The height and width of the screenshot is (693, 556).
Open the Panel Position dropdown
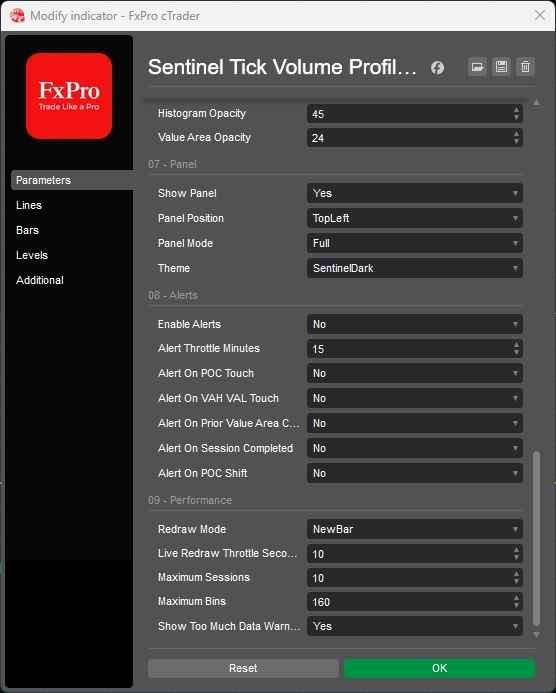(415, 218)
